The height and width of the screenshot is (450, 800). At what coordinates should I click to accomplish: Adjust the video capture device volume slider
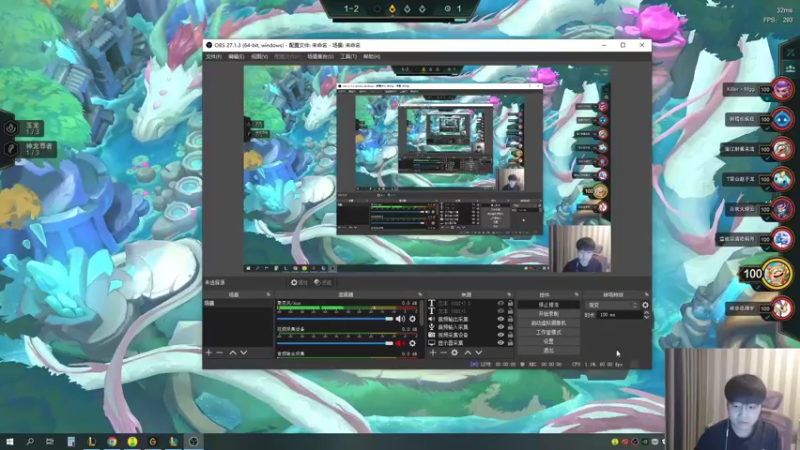(x=335, y=343)
